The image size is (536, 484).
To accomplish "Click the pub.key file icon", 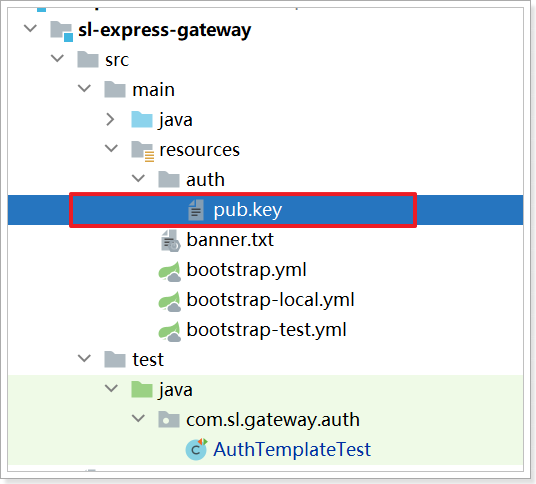I will [x=196, y=210].
